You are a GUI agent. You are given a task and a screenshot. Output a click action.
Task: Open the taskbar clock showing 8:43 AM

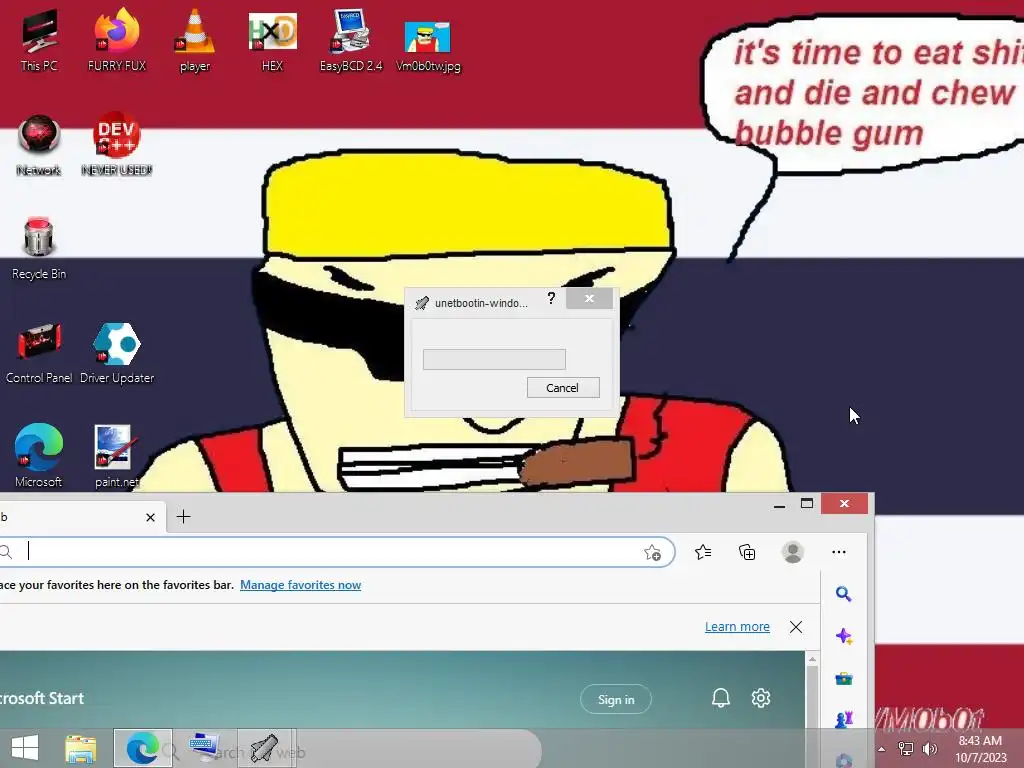pos(981,749)
